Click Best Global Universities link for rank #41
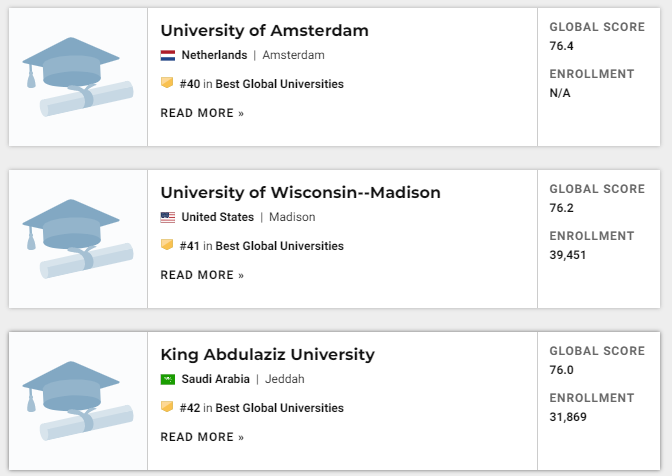The width and height of the screenshot is (672, 476). pos(279,246)
